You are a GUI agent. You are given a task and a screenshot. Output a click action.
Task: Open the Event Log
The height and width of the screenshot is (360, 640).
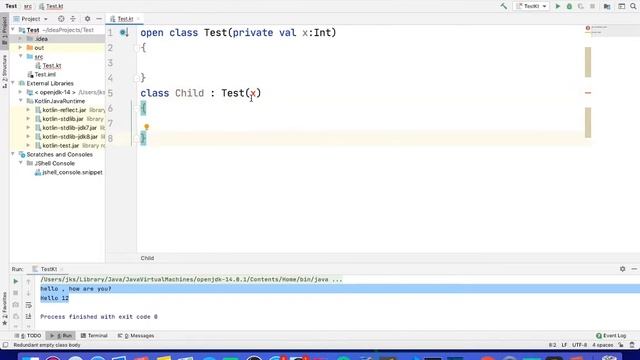(x=611, y=336)
